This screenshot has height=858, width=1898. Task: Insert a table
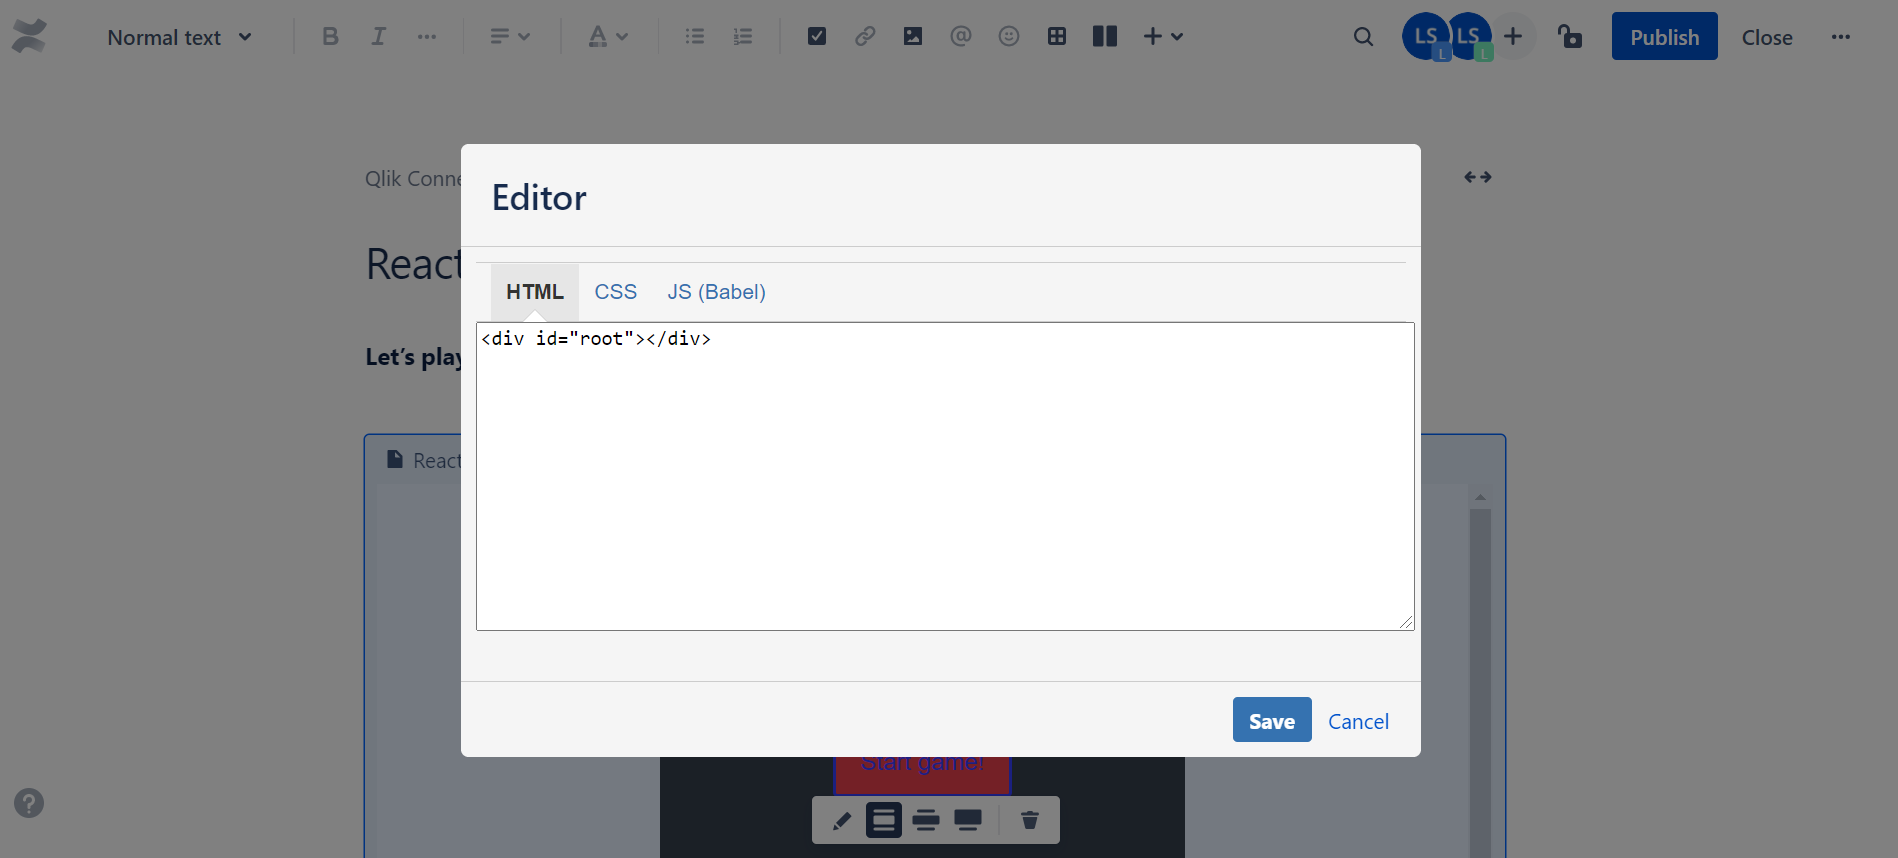[1057, 37]
